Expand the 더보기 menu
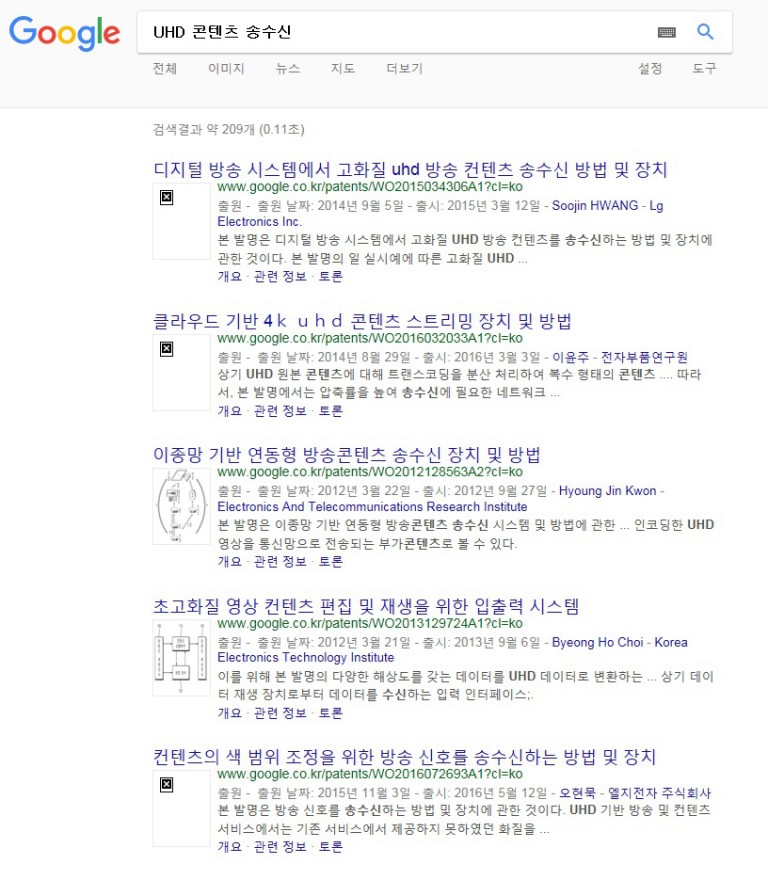 point(404,68)
